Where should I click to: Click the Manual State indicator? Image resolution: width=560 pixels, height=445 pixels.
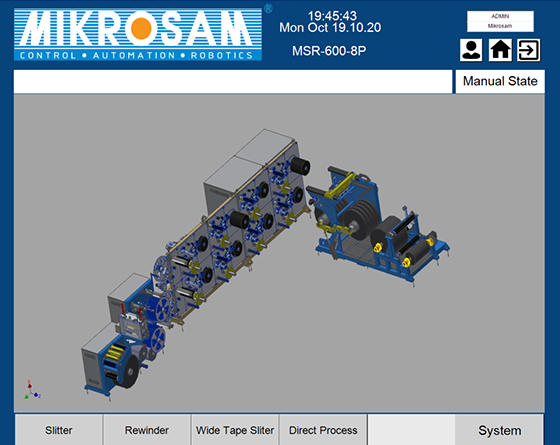click(500, 81)
